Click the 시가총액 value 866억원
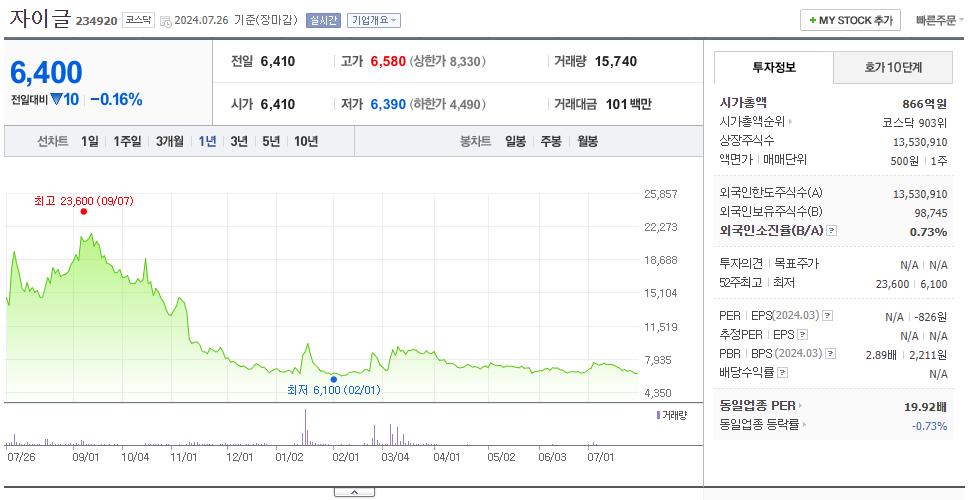Viewport: 968px width, 500px height. pyautogui.click(x=924, y=104)
